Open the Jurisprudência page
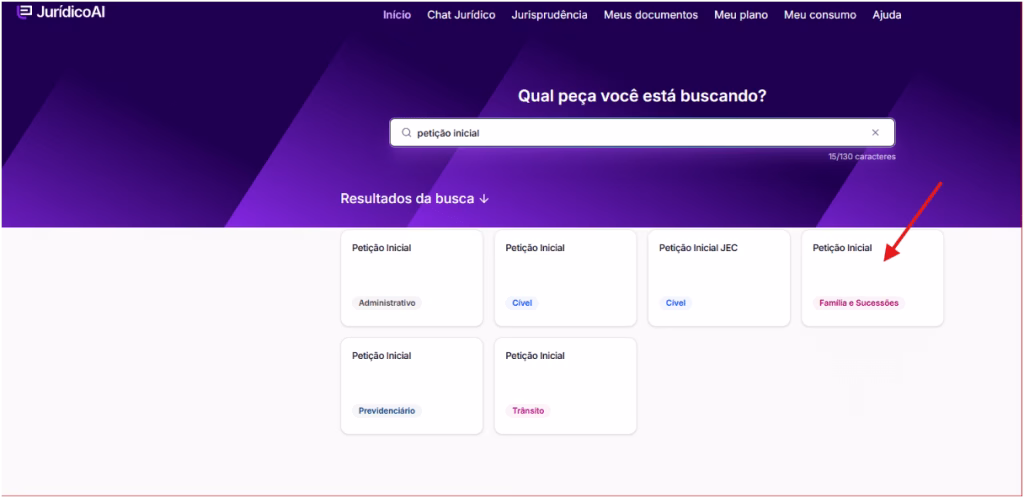The image size is (1024, 498). pyautogui.click(x=549, y=15)
